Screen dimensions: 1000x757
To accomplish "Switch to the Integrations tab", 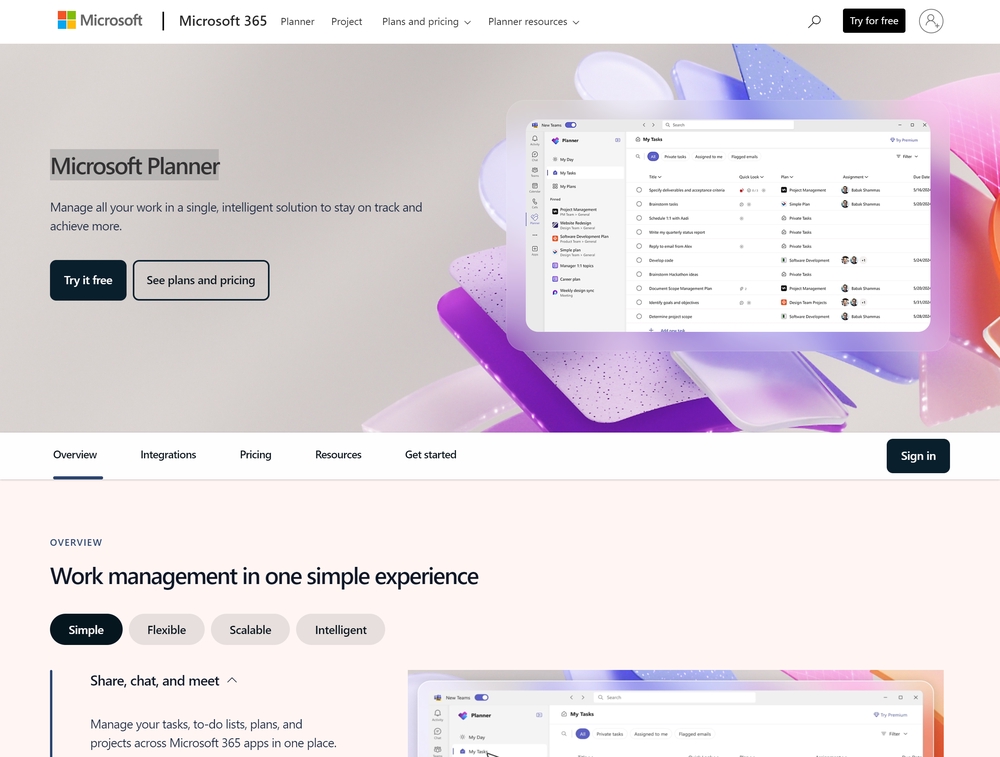I will [x=168, y=455].
